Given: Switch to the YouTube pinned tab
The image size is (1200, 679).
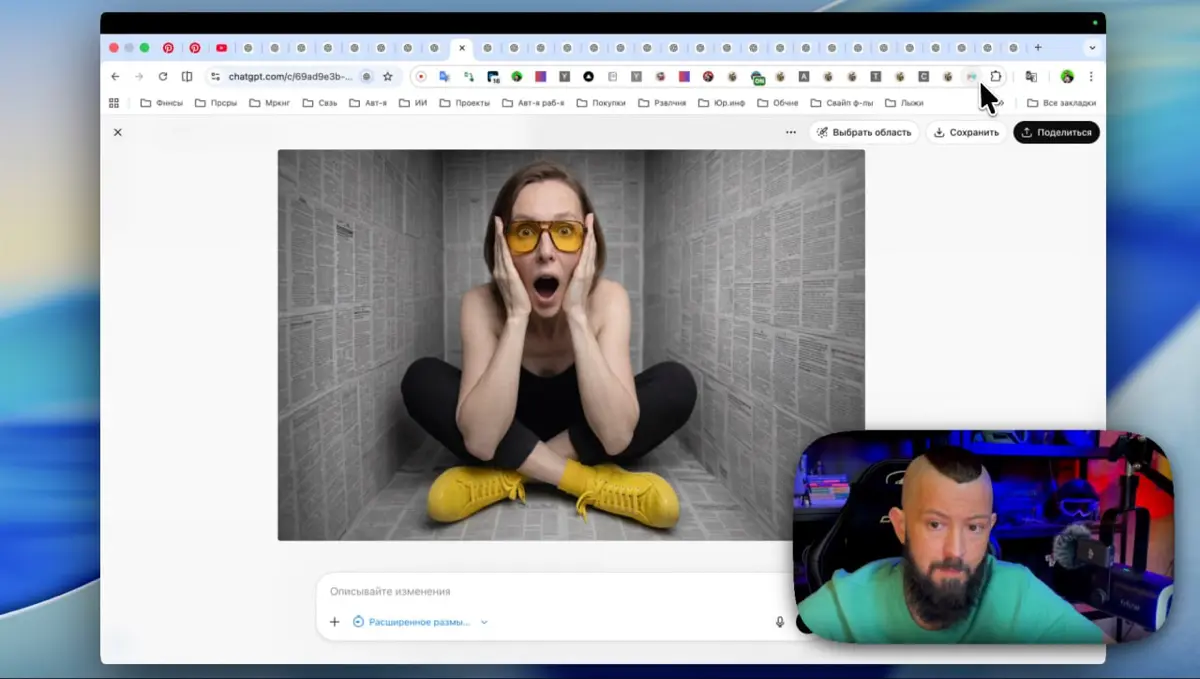Looking at the screenshot, I should pyautogui.click(x=221, y=48).
